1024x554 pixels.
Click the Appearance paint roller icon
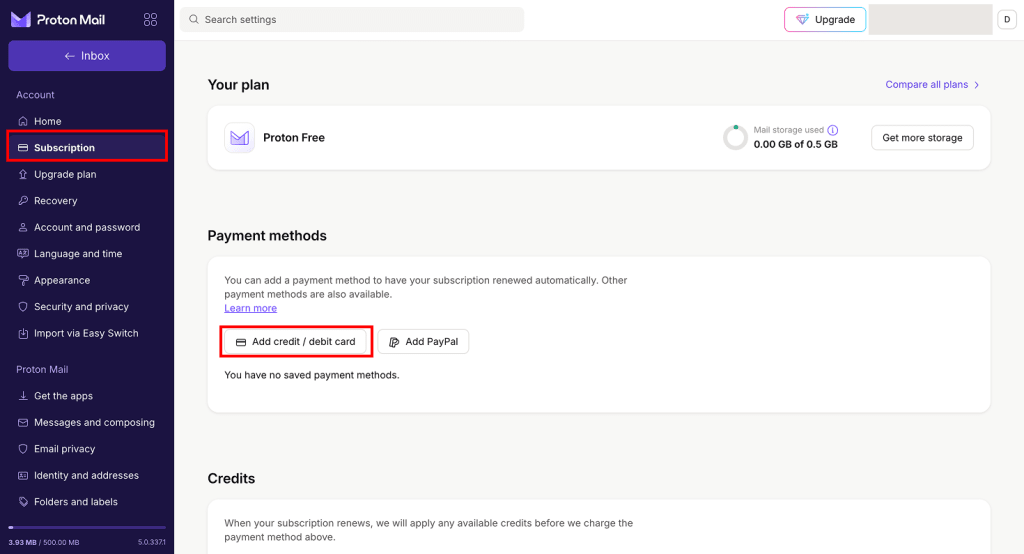(x=23, y=280)
